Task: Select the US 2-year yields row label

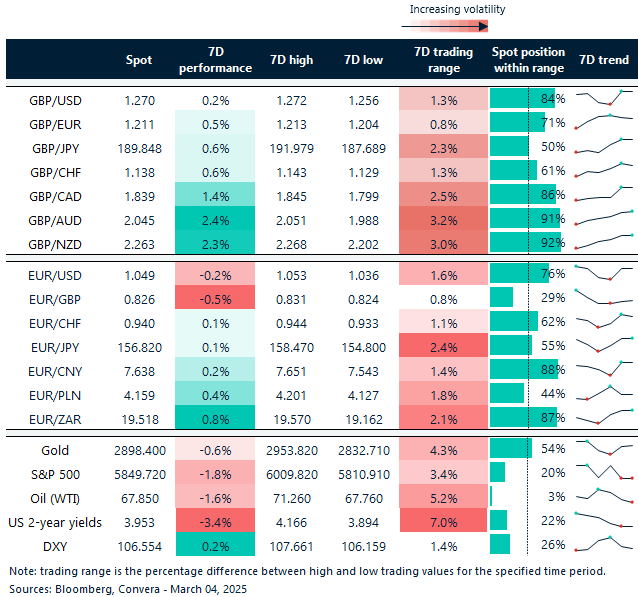Action: pyautogui.click(x=55, y=523)
